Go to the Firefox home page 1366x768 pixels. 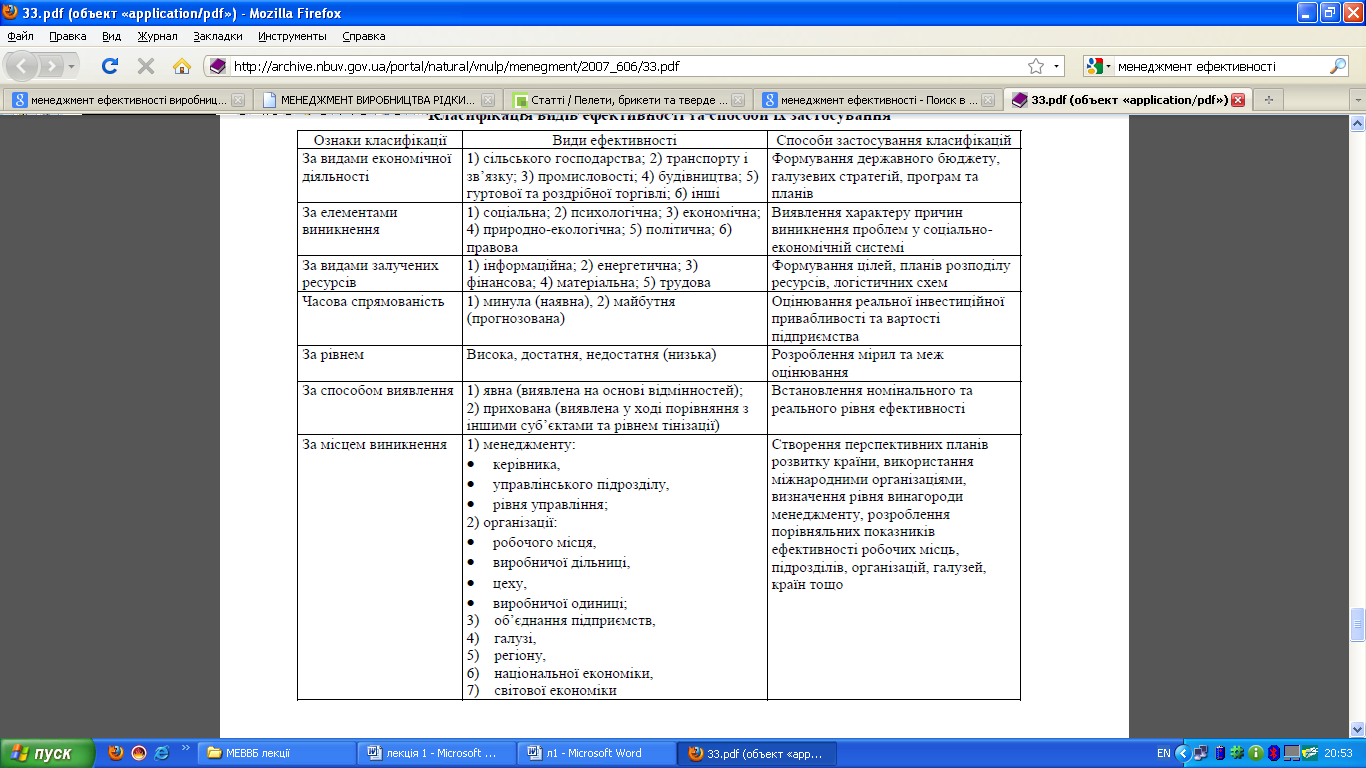coord(181,66)
